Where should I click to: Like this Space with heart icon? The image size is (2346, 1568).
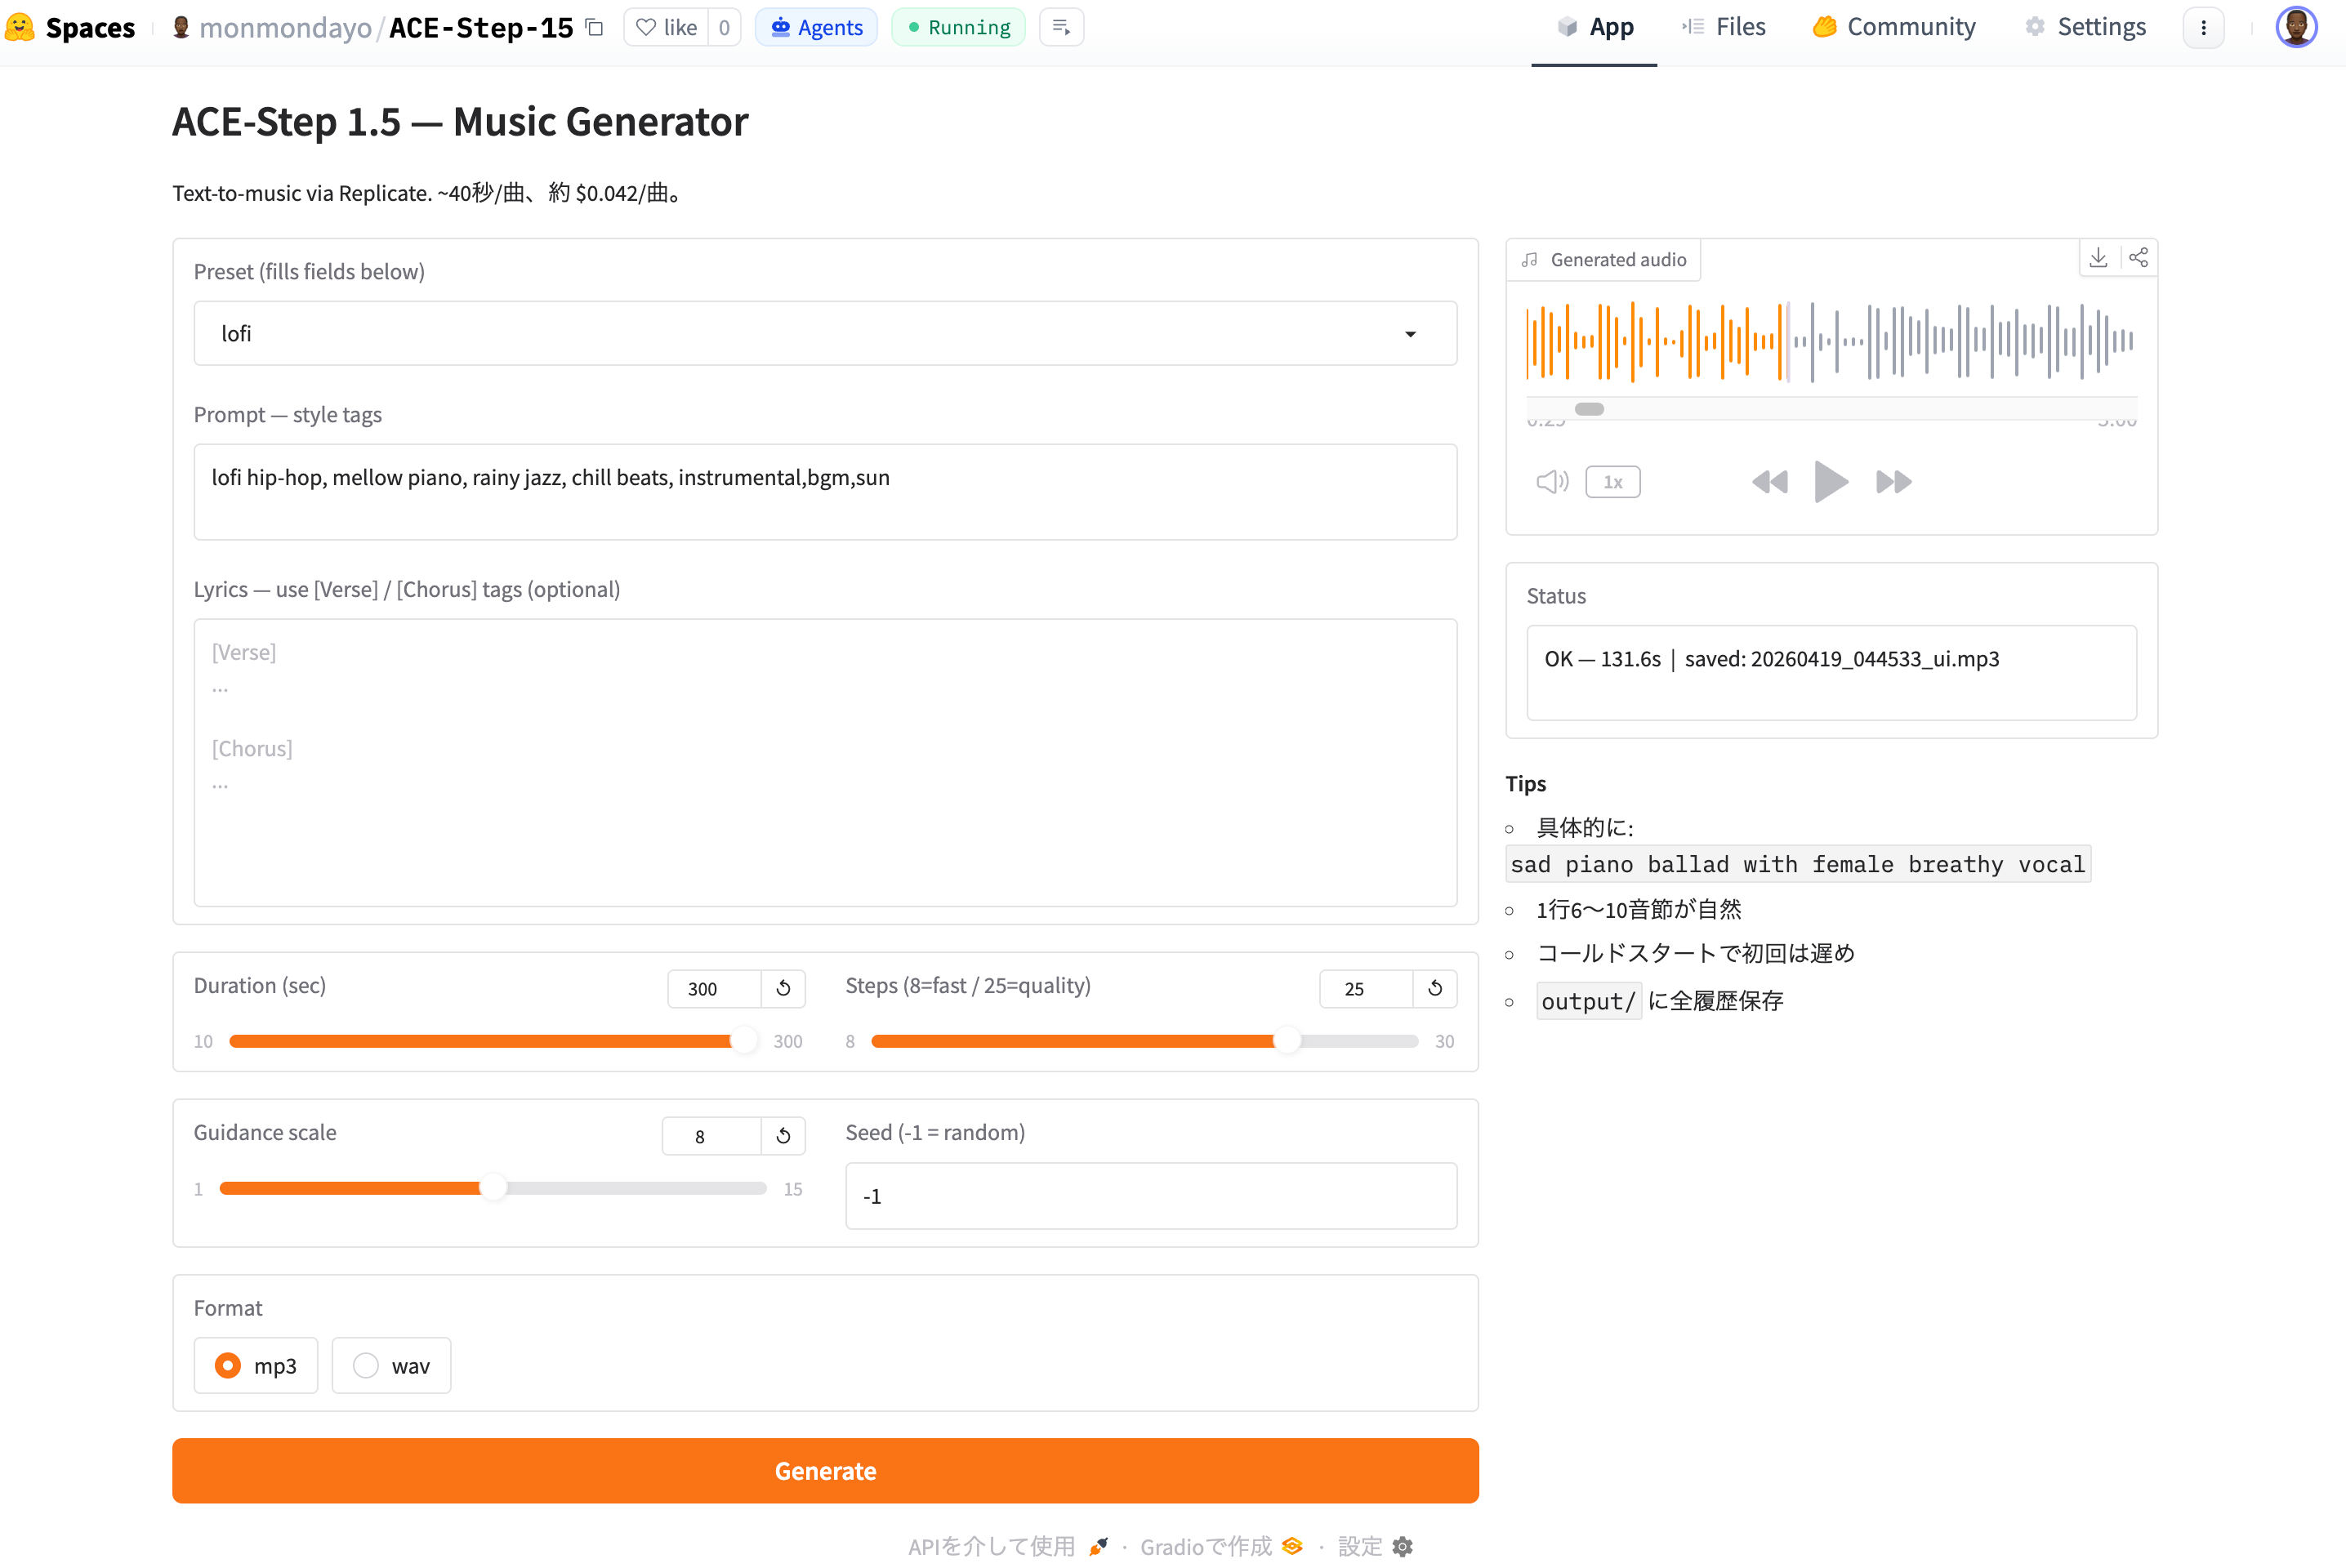coord(667,27)
